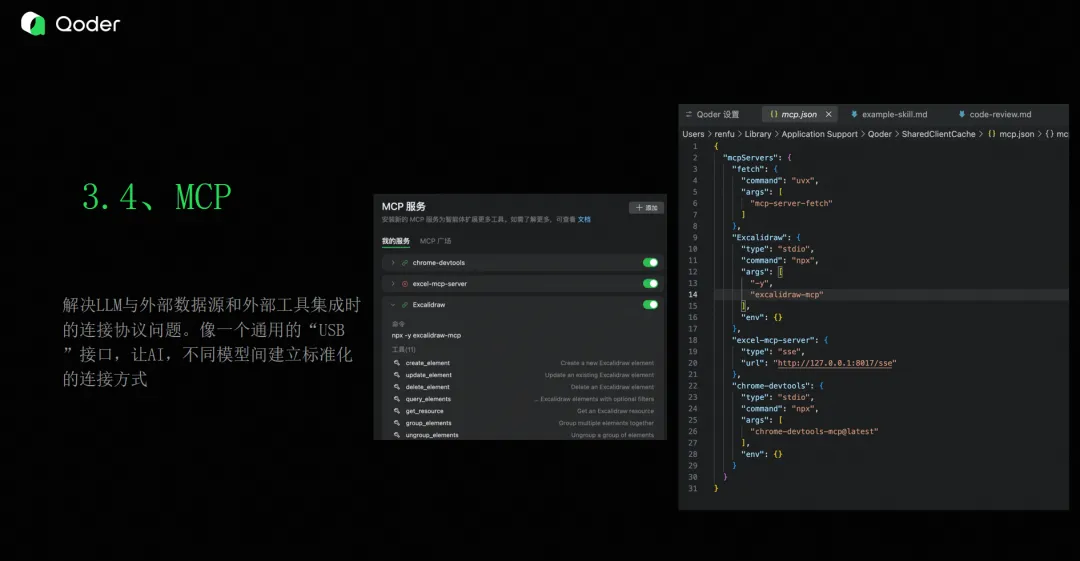1080x561 pixels.
Task: Click the delete_element tool icon
Action: tap(397, 387)
